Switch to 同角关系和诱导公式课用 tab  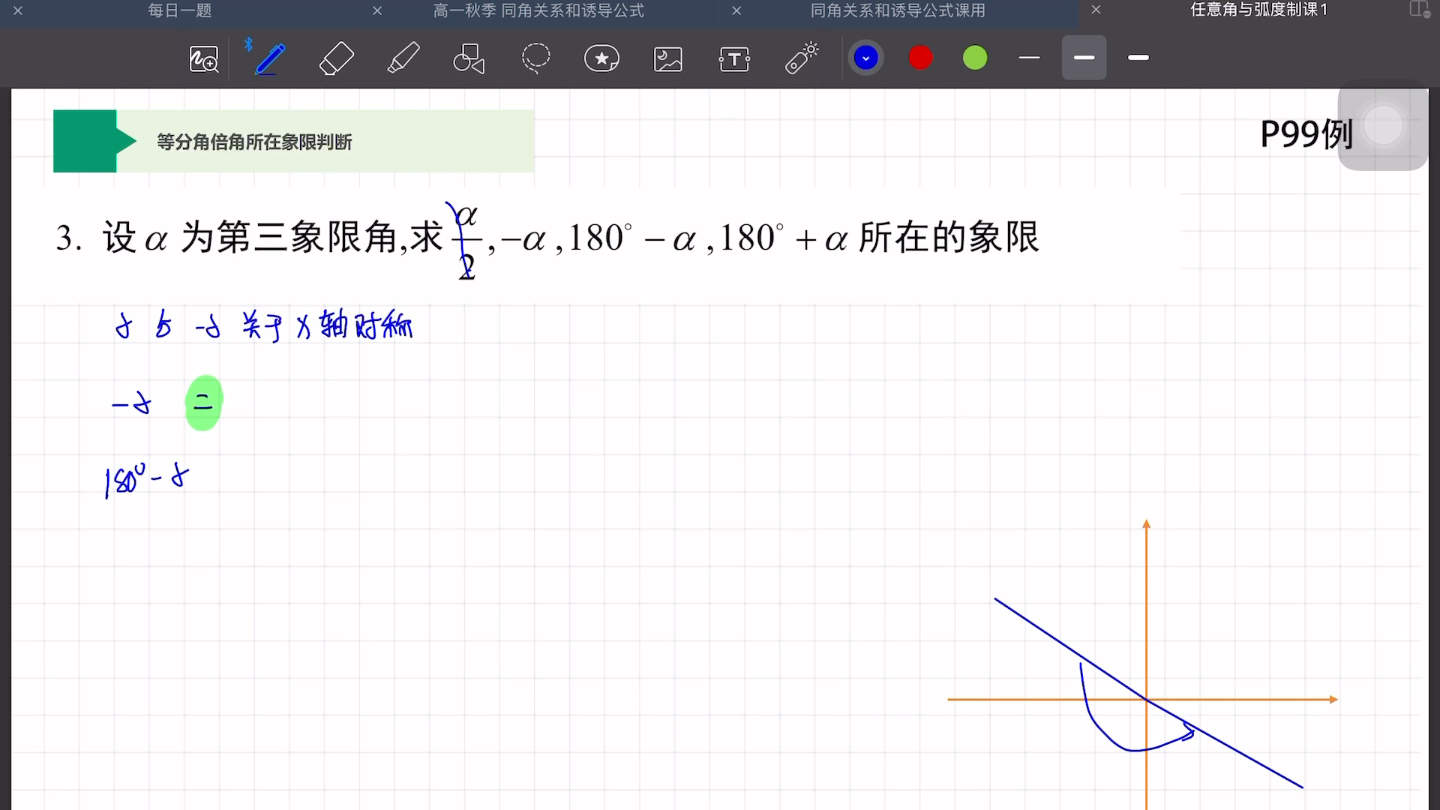coord(898,11)
